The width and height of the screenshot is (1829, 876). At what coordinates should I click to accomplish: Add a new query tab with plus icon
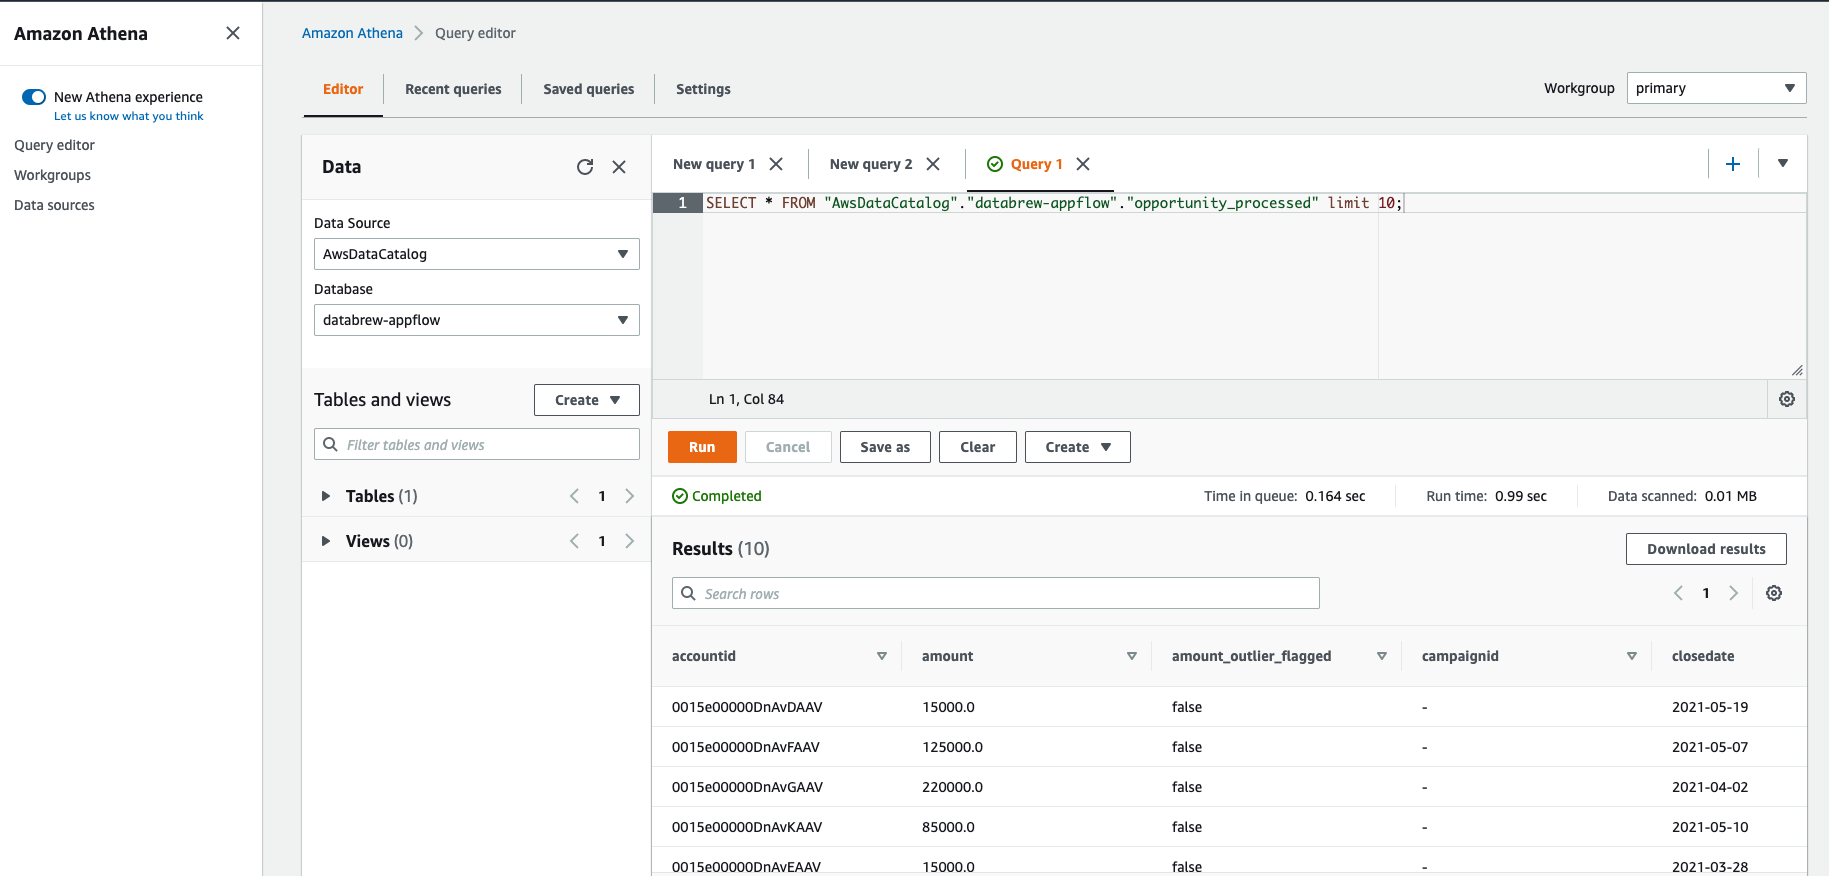click(1733, 164)
